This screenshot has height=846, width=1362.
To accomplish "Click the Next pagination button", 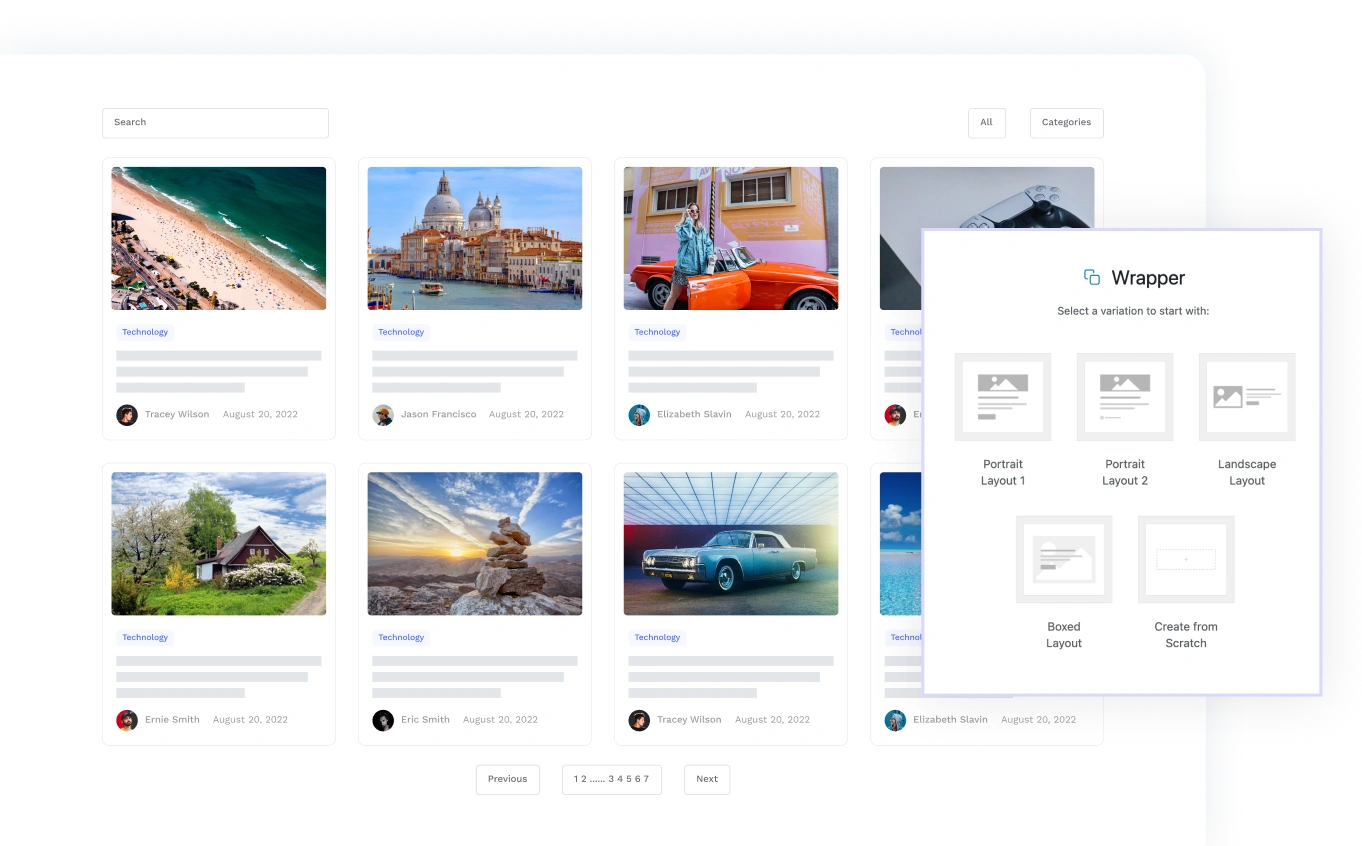I will coord(706,778).
